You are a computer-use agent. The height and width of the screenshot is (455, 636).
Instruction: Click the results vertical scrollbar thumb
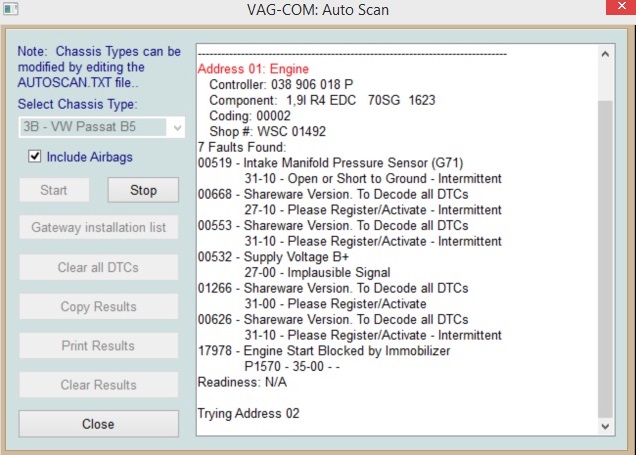coord(606,255)
